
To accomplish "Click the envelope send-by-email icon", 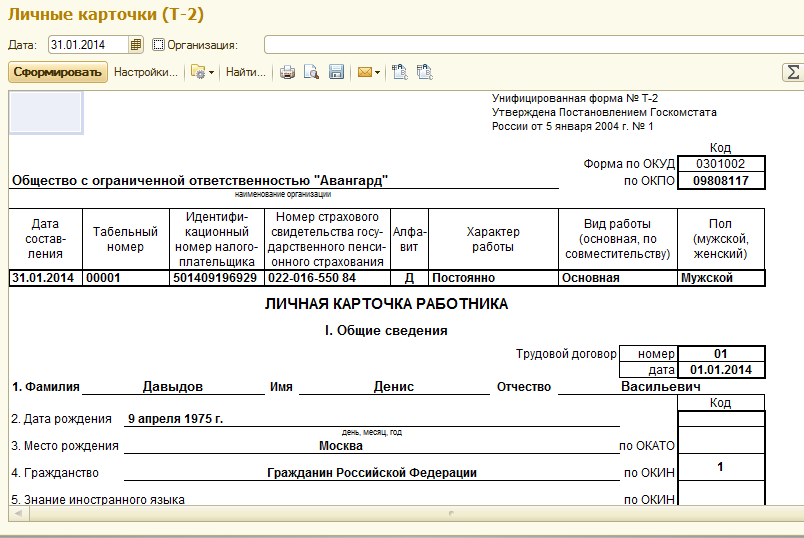I will tap(364, 72).
